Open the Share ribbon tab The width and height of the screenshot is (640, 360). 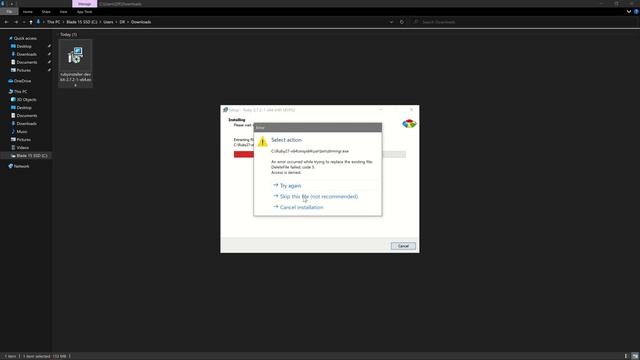click(46, 12)
